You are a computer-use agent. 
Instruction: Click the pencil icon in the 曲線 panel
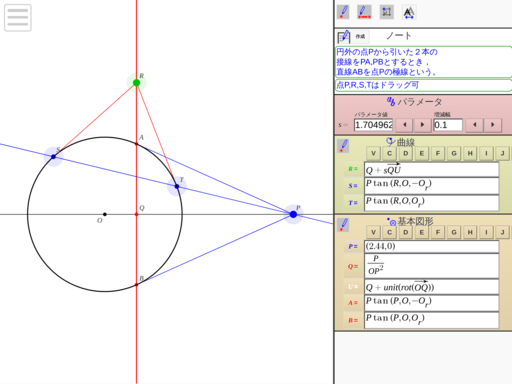pos(343,146)
